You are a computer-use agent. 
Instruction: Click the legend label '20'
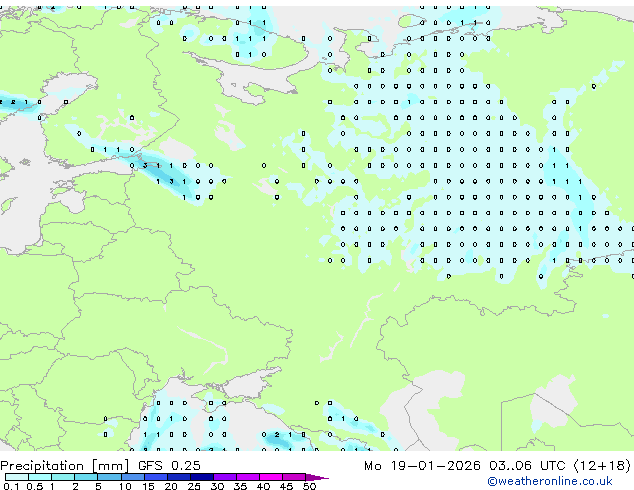[171, 486]
